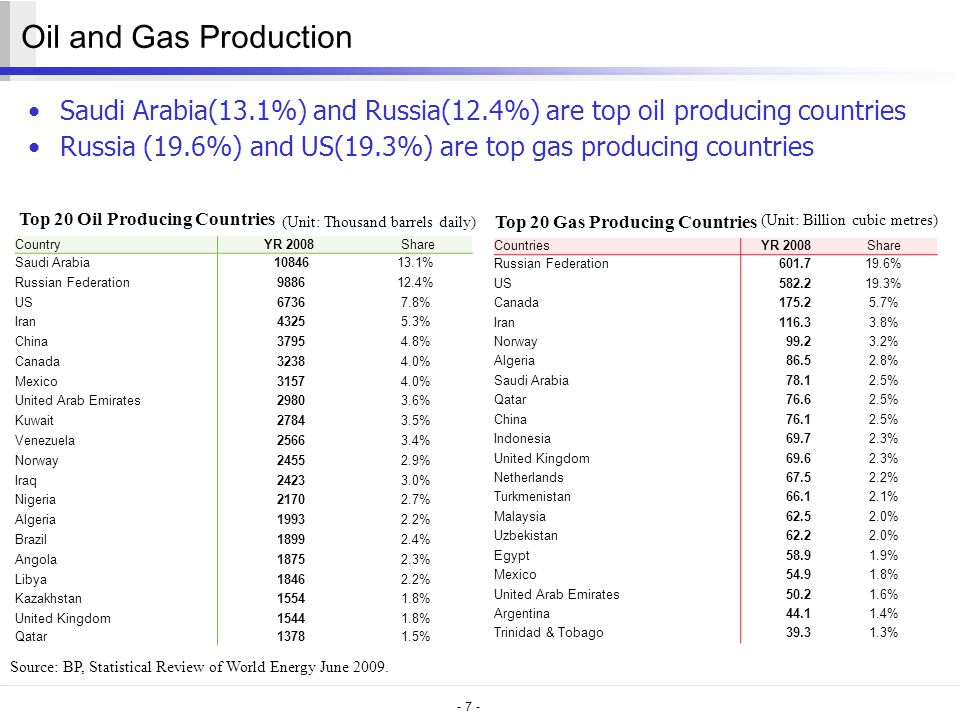
Task: Click 'Turkmenistan' row name
Action: click(x=532, y=497)
